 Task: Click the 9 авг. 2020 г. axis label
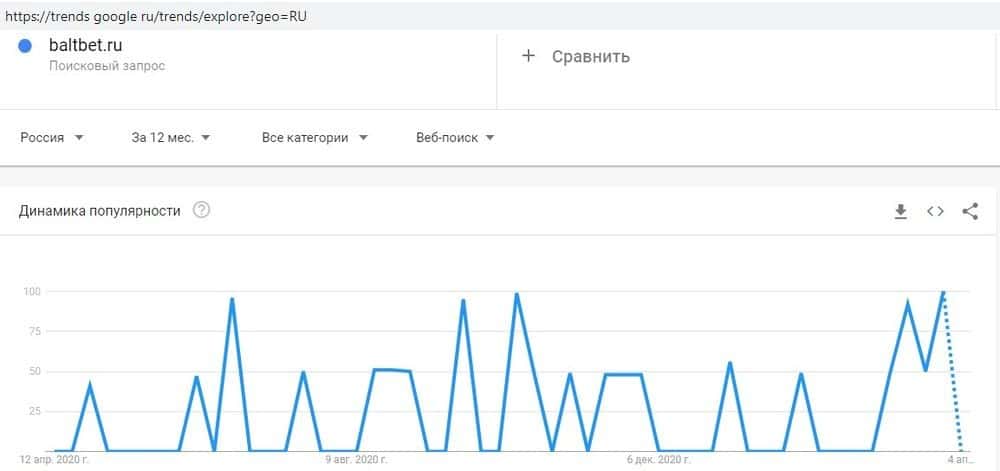point(357,460)
